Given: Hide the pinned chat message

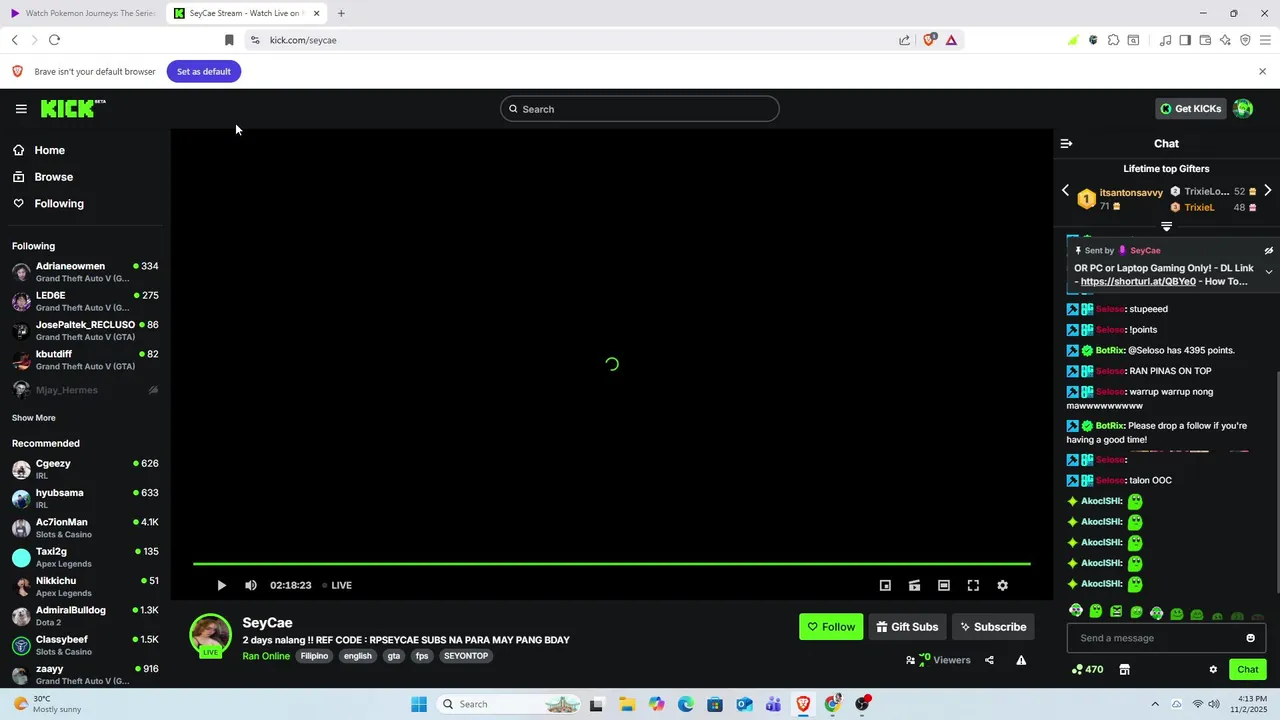Looking at the screenshot, I should [1268, 251].
